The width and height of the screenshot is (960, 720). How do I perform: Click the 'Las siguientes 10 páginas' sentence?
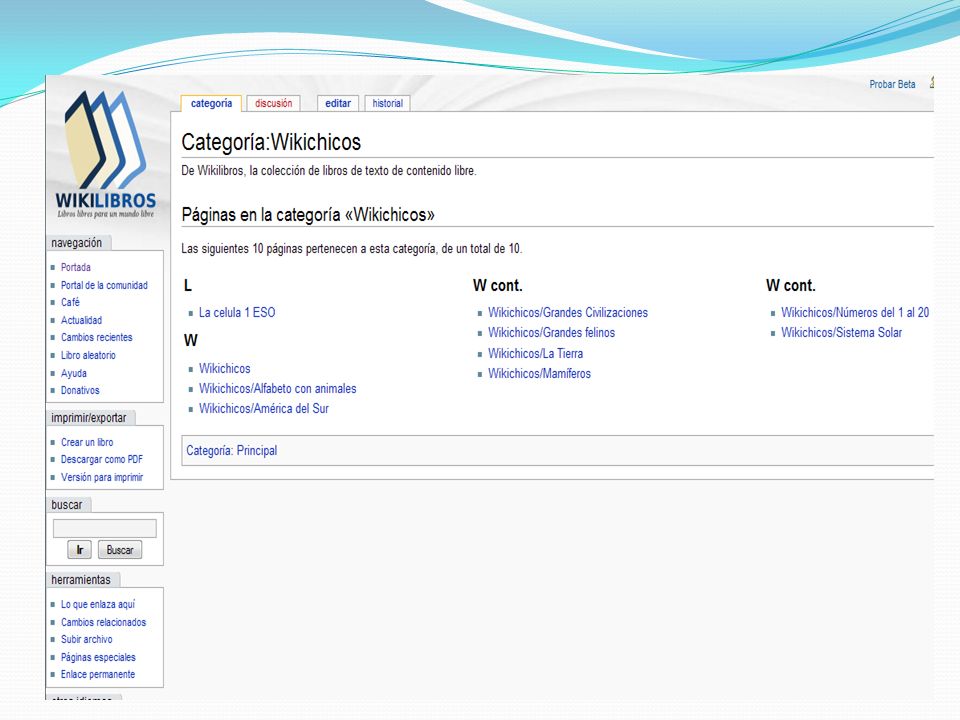tap(351, 249)
